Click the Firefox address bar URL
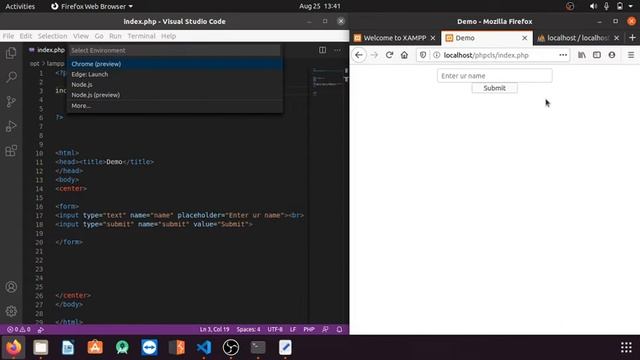640x360 pixels. 486,55
